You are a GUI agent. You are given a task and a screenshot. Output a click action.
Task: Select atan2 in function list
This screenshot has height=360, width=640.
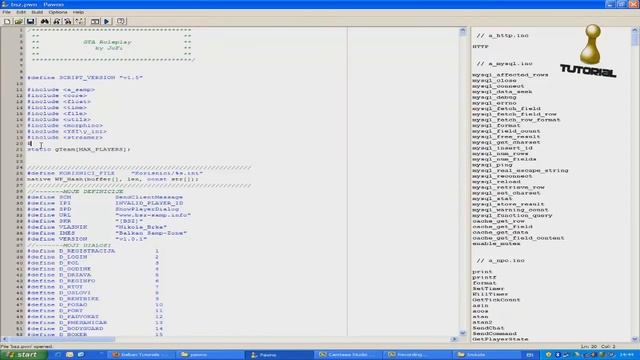482,322
